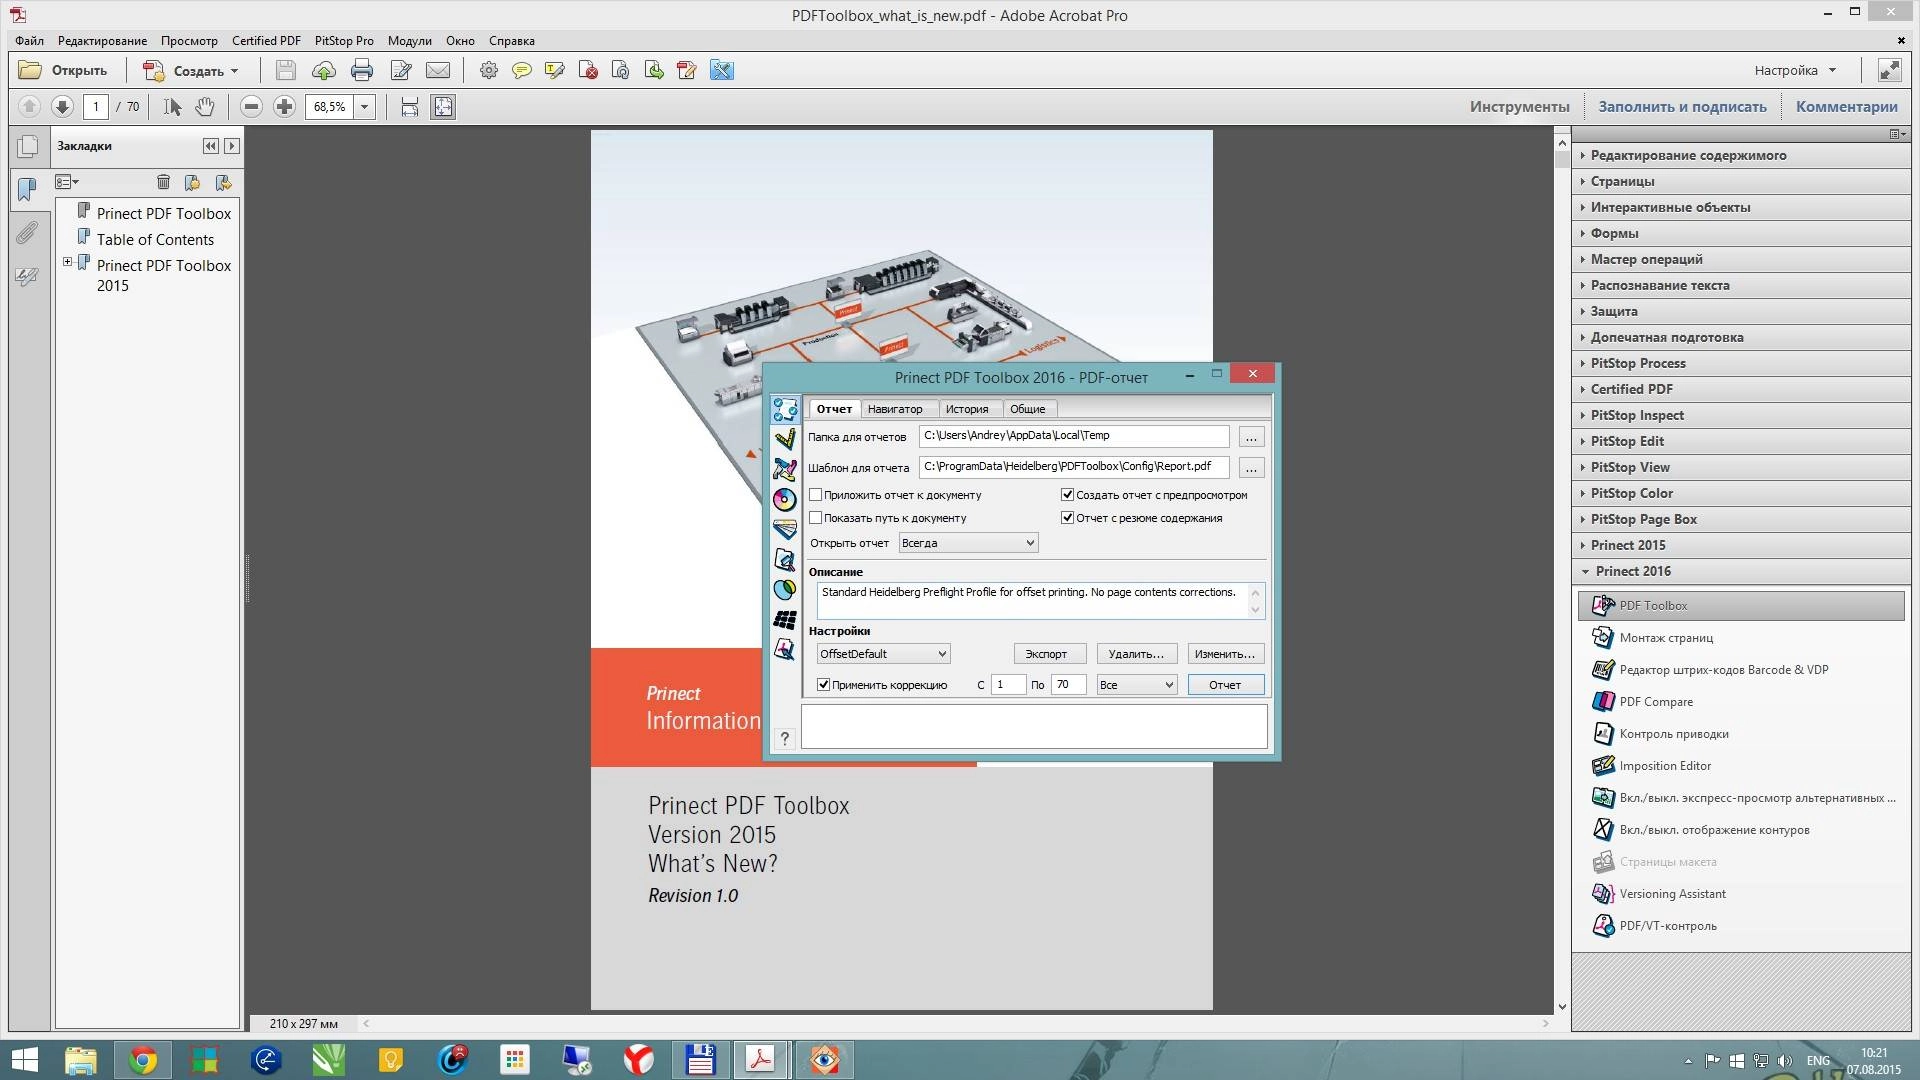Click the email envelope icon

pyautogui.click(x=438, y=70)
